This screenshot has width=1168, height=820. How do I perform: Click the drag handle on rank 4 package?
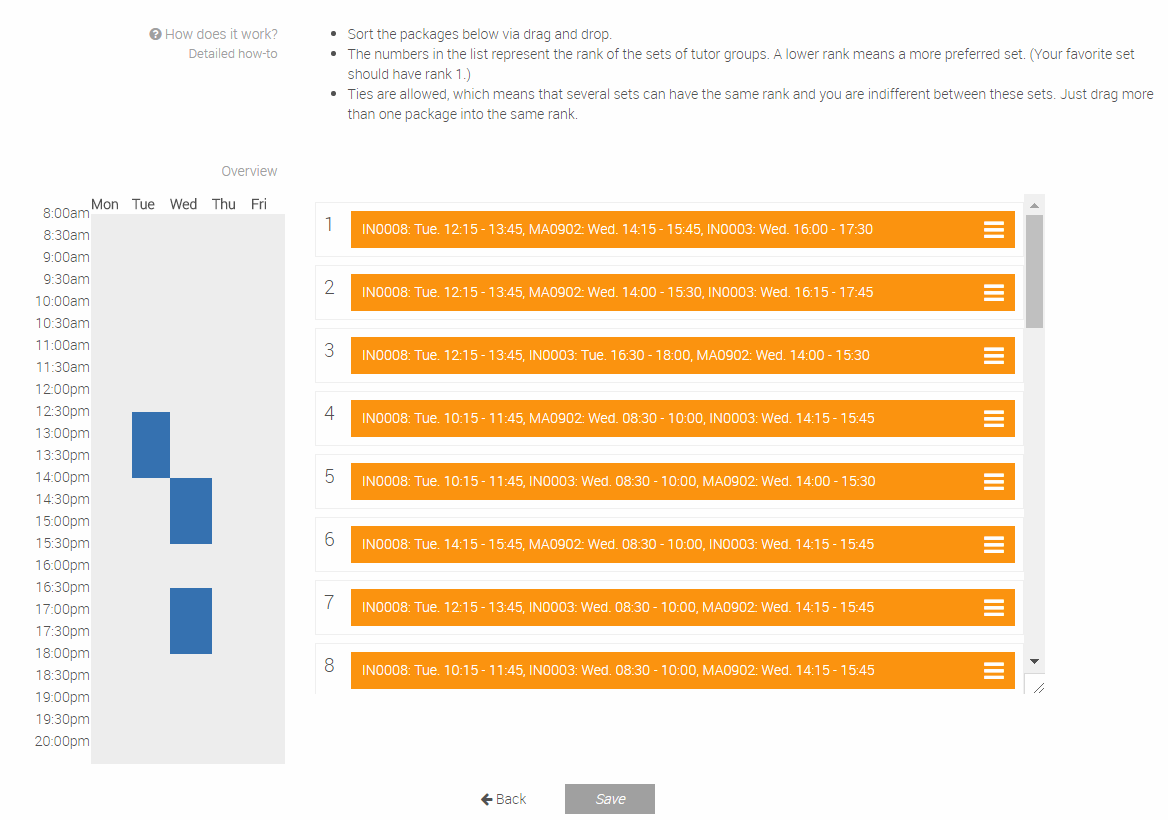(994, 419)
